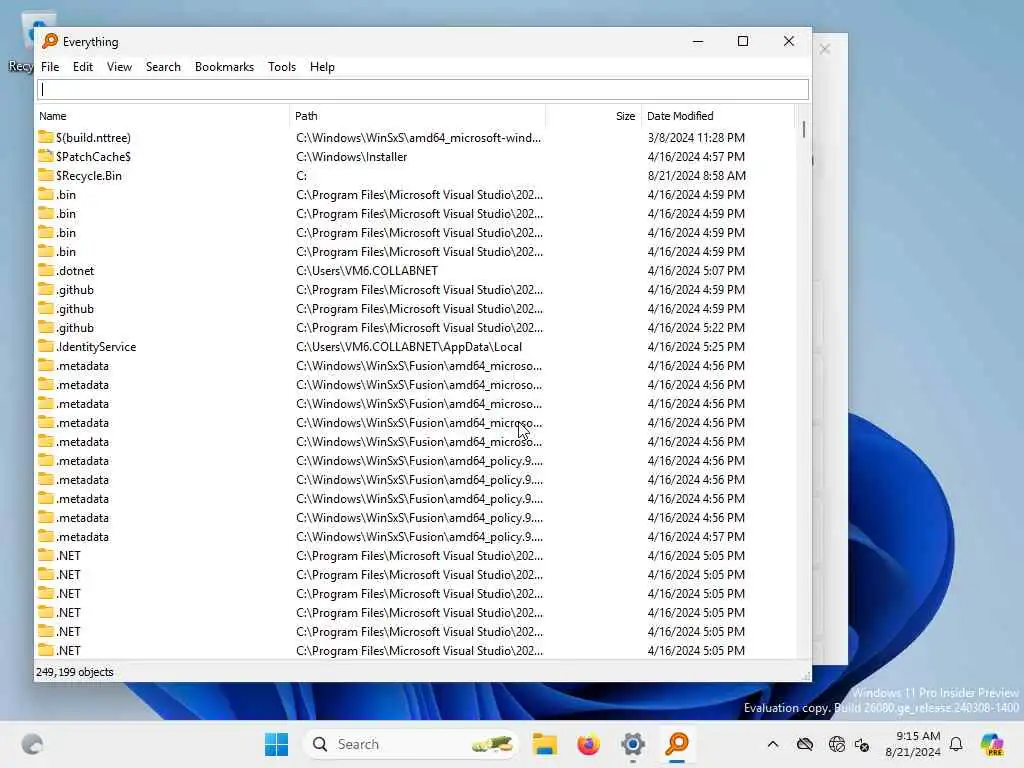Image resolution: width=1024 pixels, height=768 pixels.
Task: Click the OneDrive cloud tray icon
Action: pos(805,744)
